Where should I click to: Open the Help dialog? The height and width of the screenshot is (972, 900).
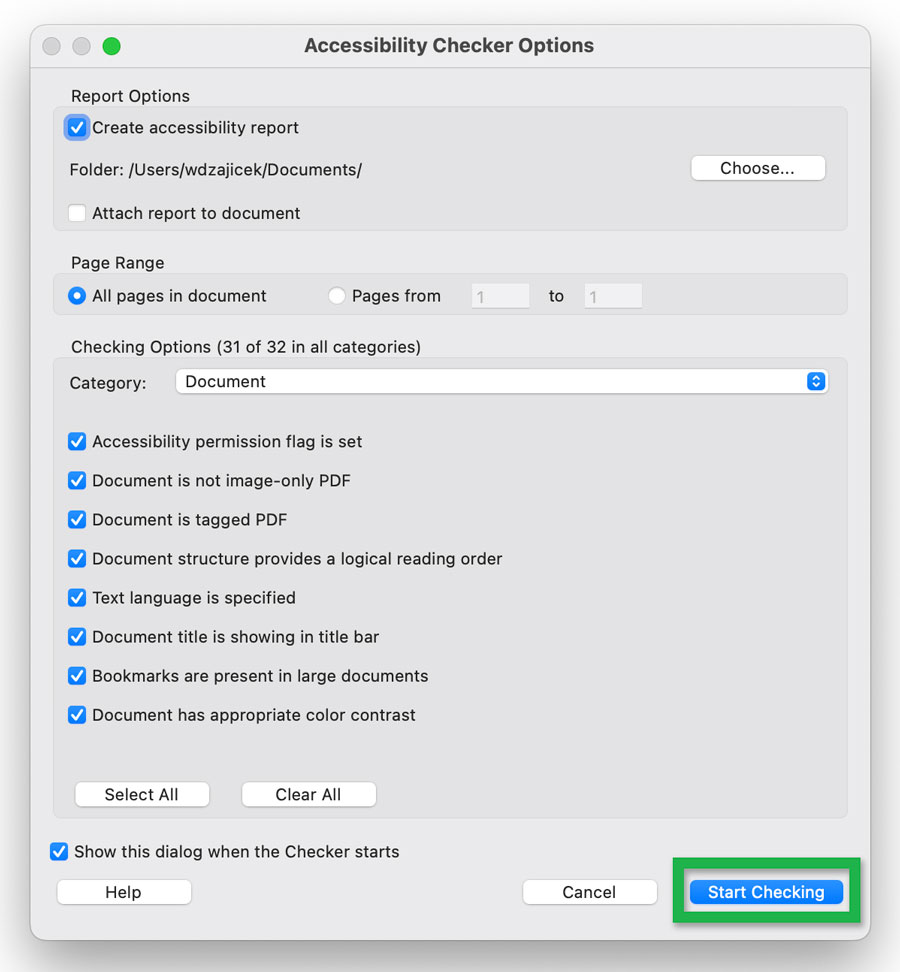coord(123,891)
